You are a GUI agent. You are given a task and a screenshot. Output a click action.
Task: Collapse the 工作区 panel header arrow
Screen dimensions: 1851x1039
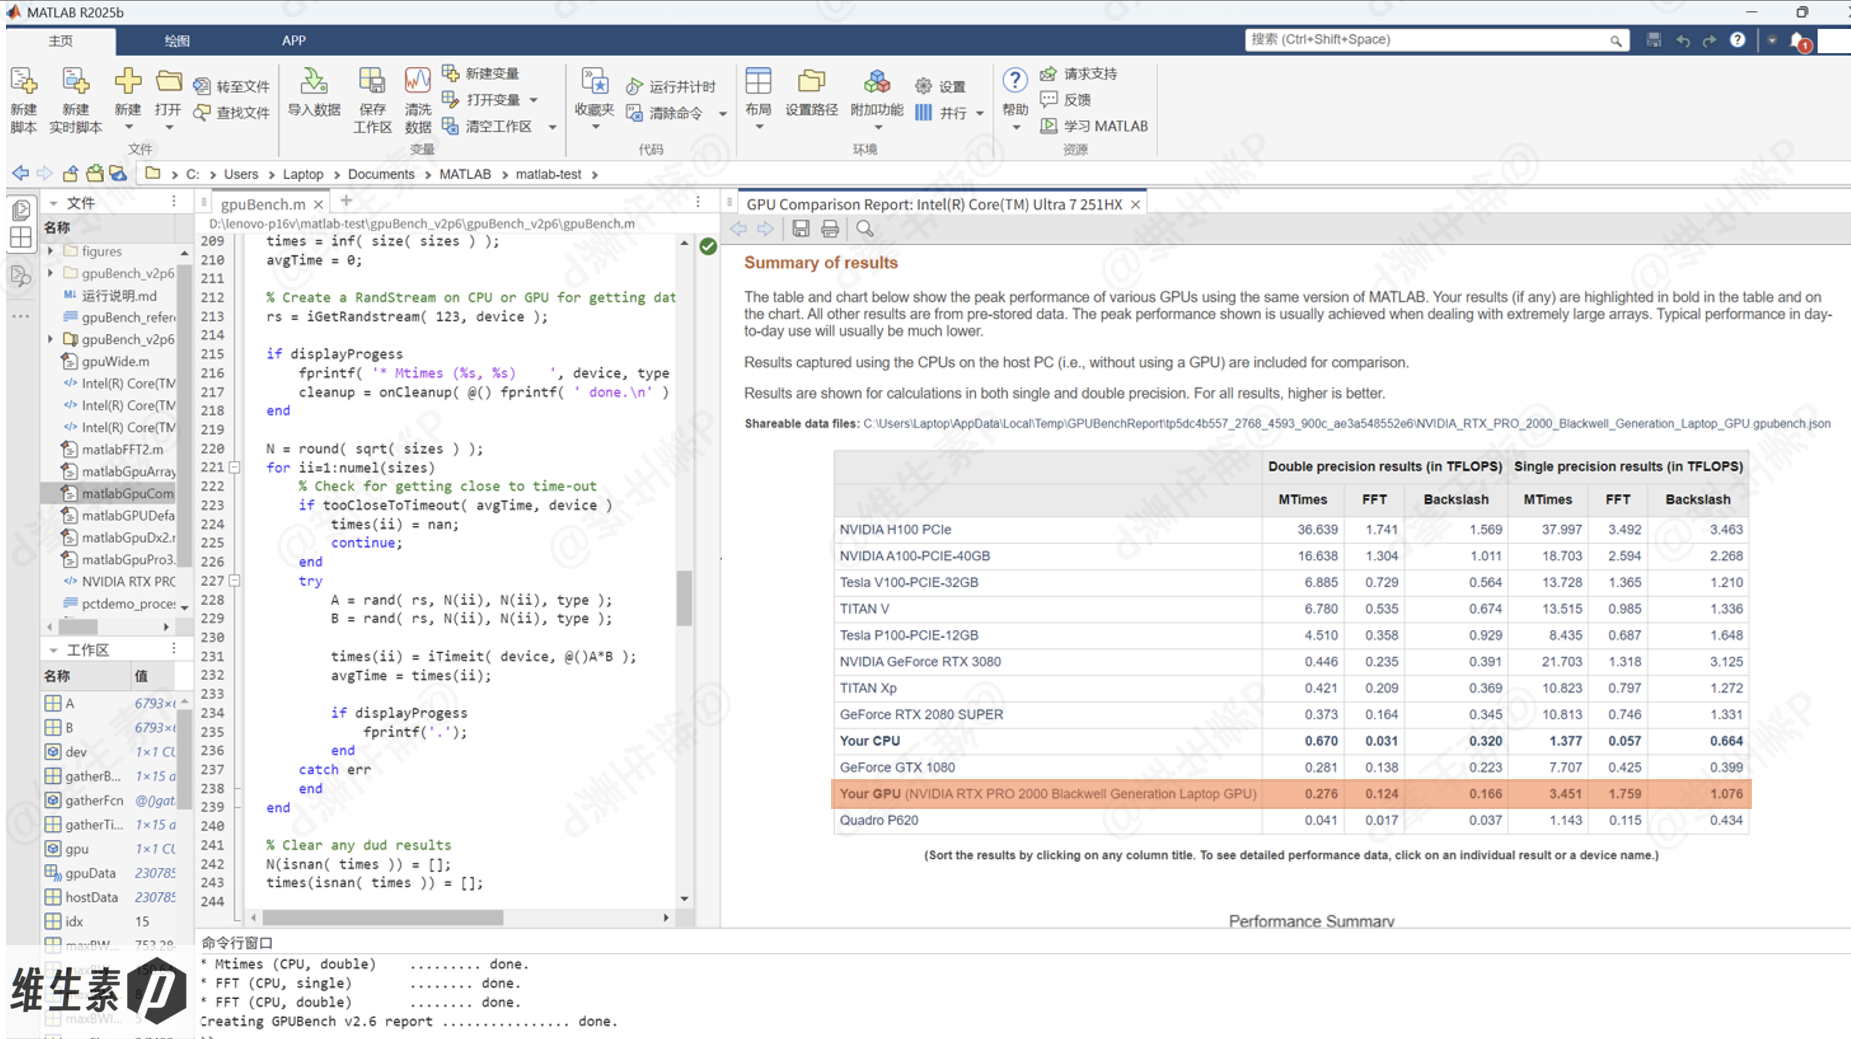click(53, 650)
